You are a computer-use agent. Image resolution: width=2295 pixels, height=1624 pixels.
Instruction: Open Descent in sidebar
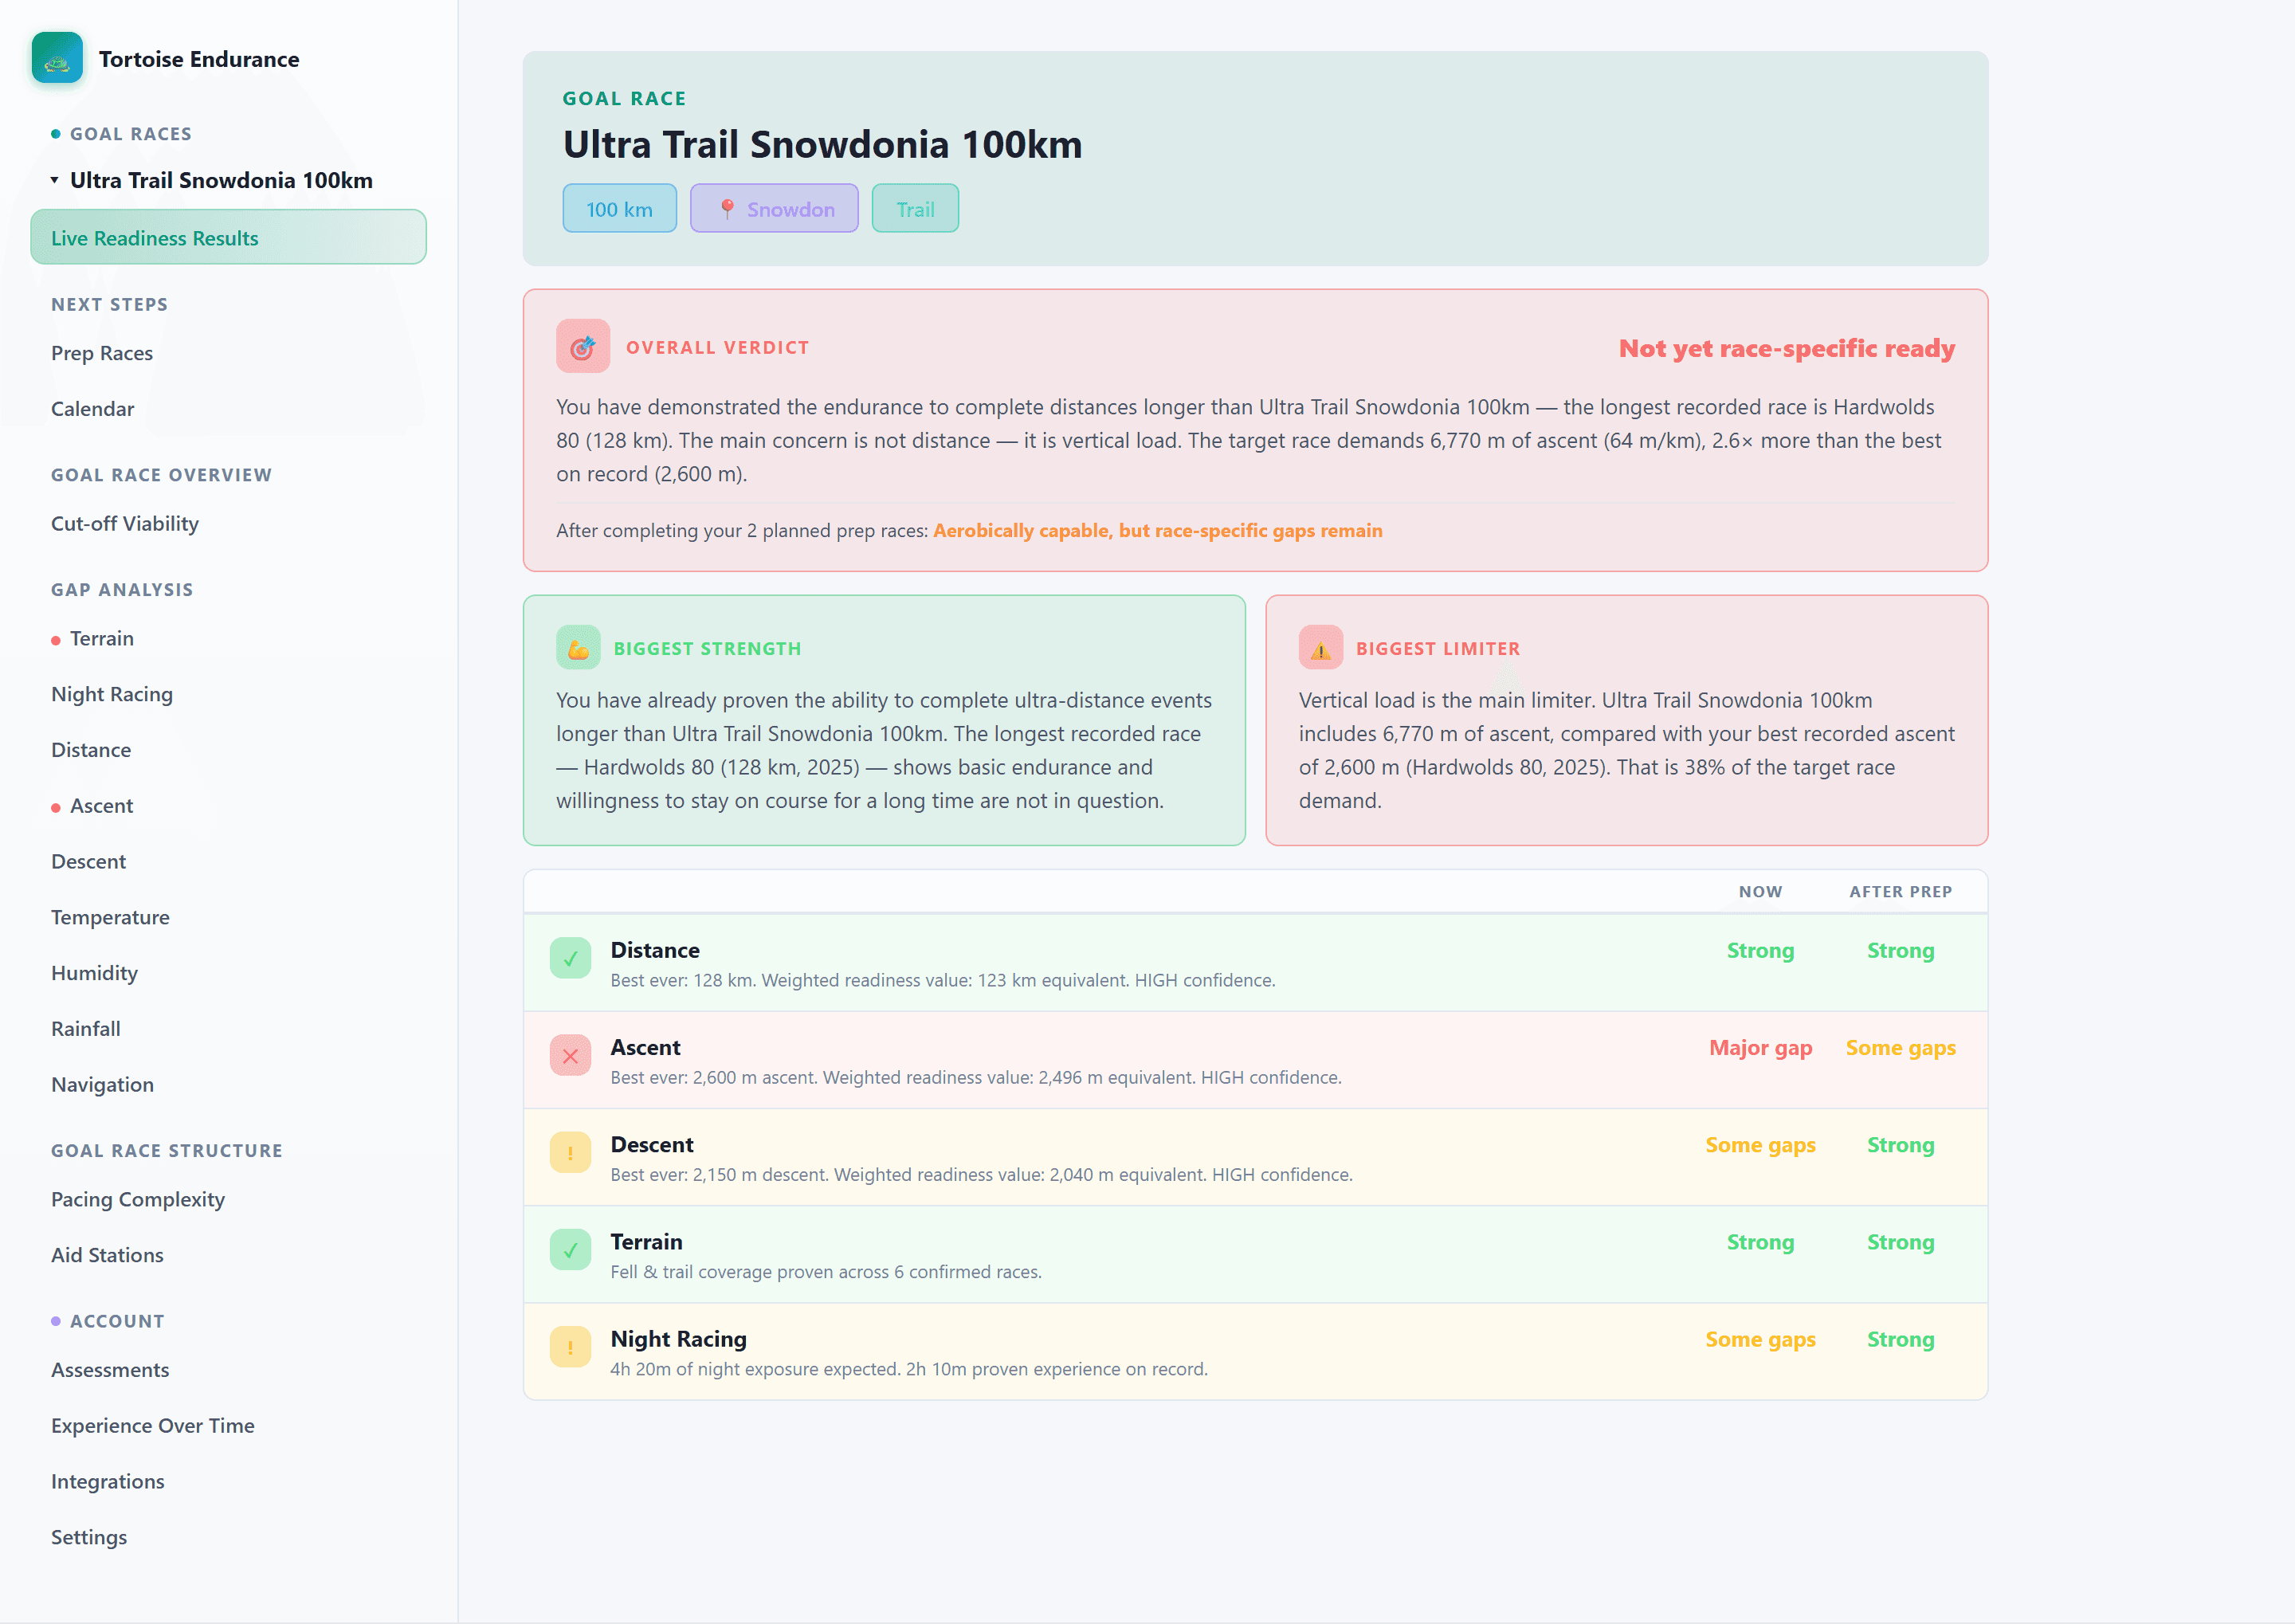pos(88,862)
